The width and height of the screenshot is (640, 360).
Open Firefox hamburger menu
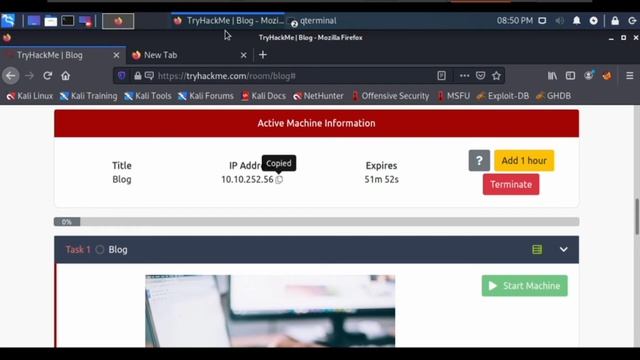tap(630, 76)
